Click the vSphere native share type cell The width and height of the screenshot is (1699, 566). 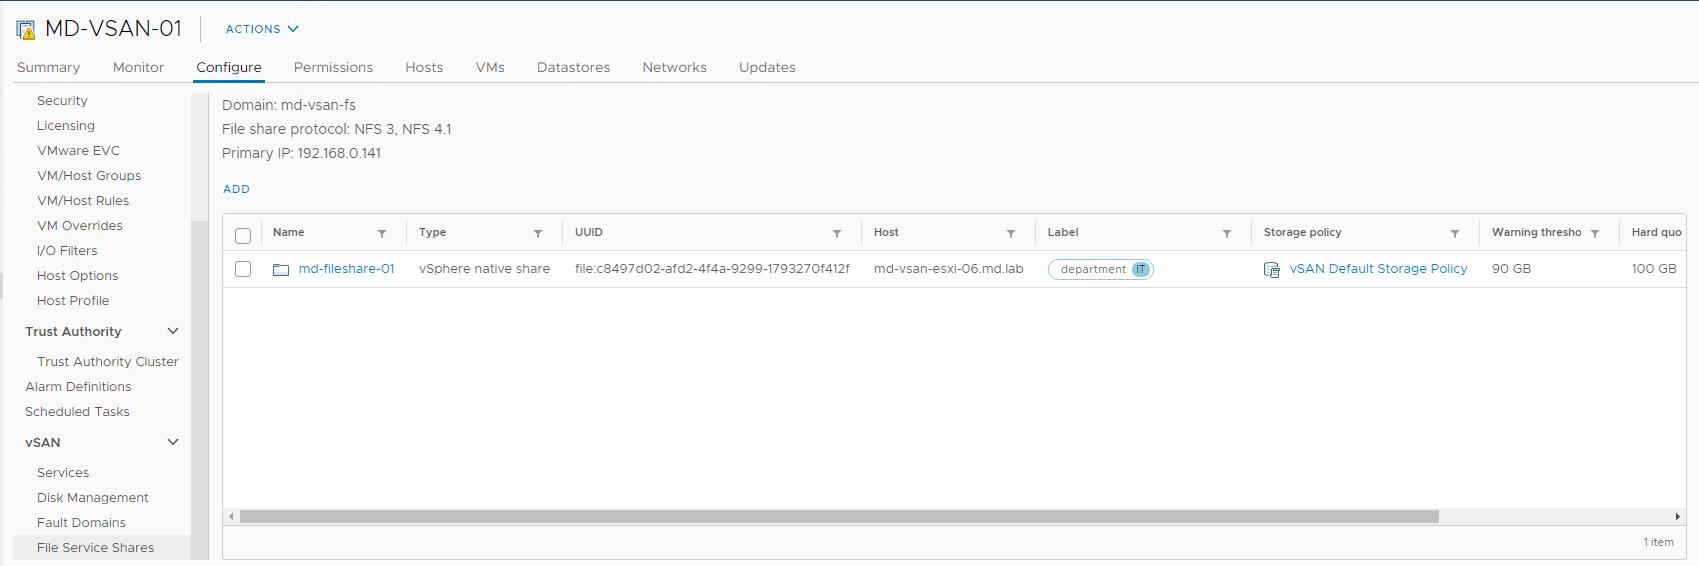pos(484,269)
